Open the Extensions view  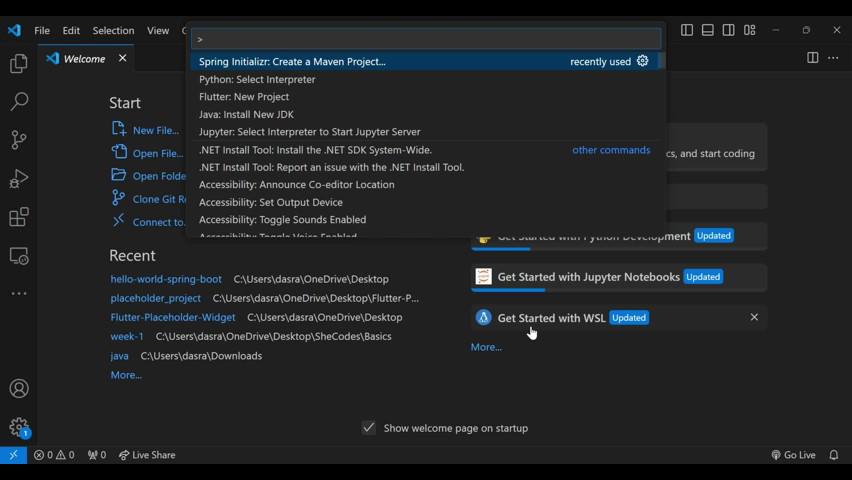point(19,217)
